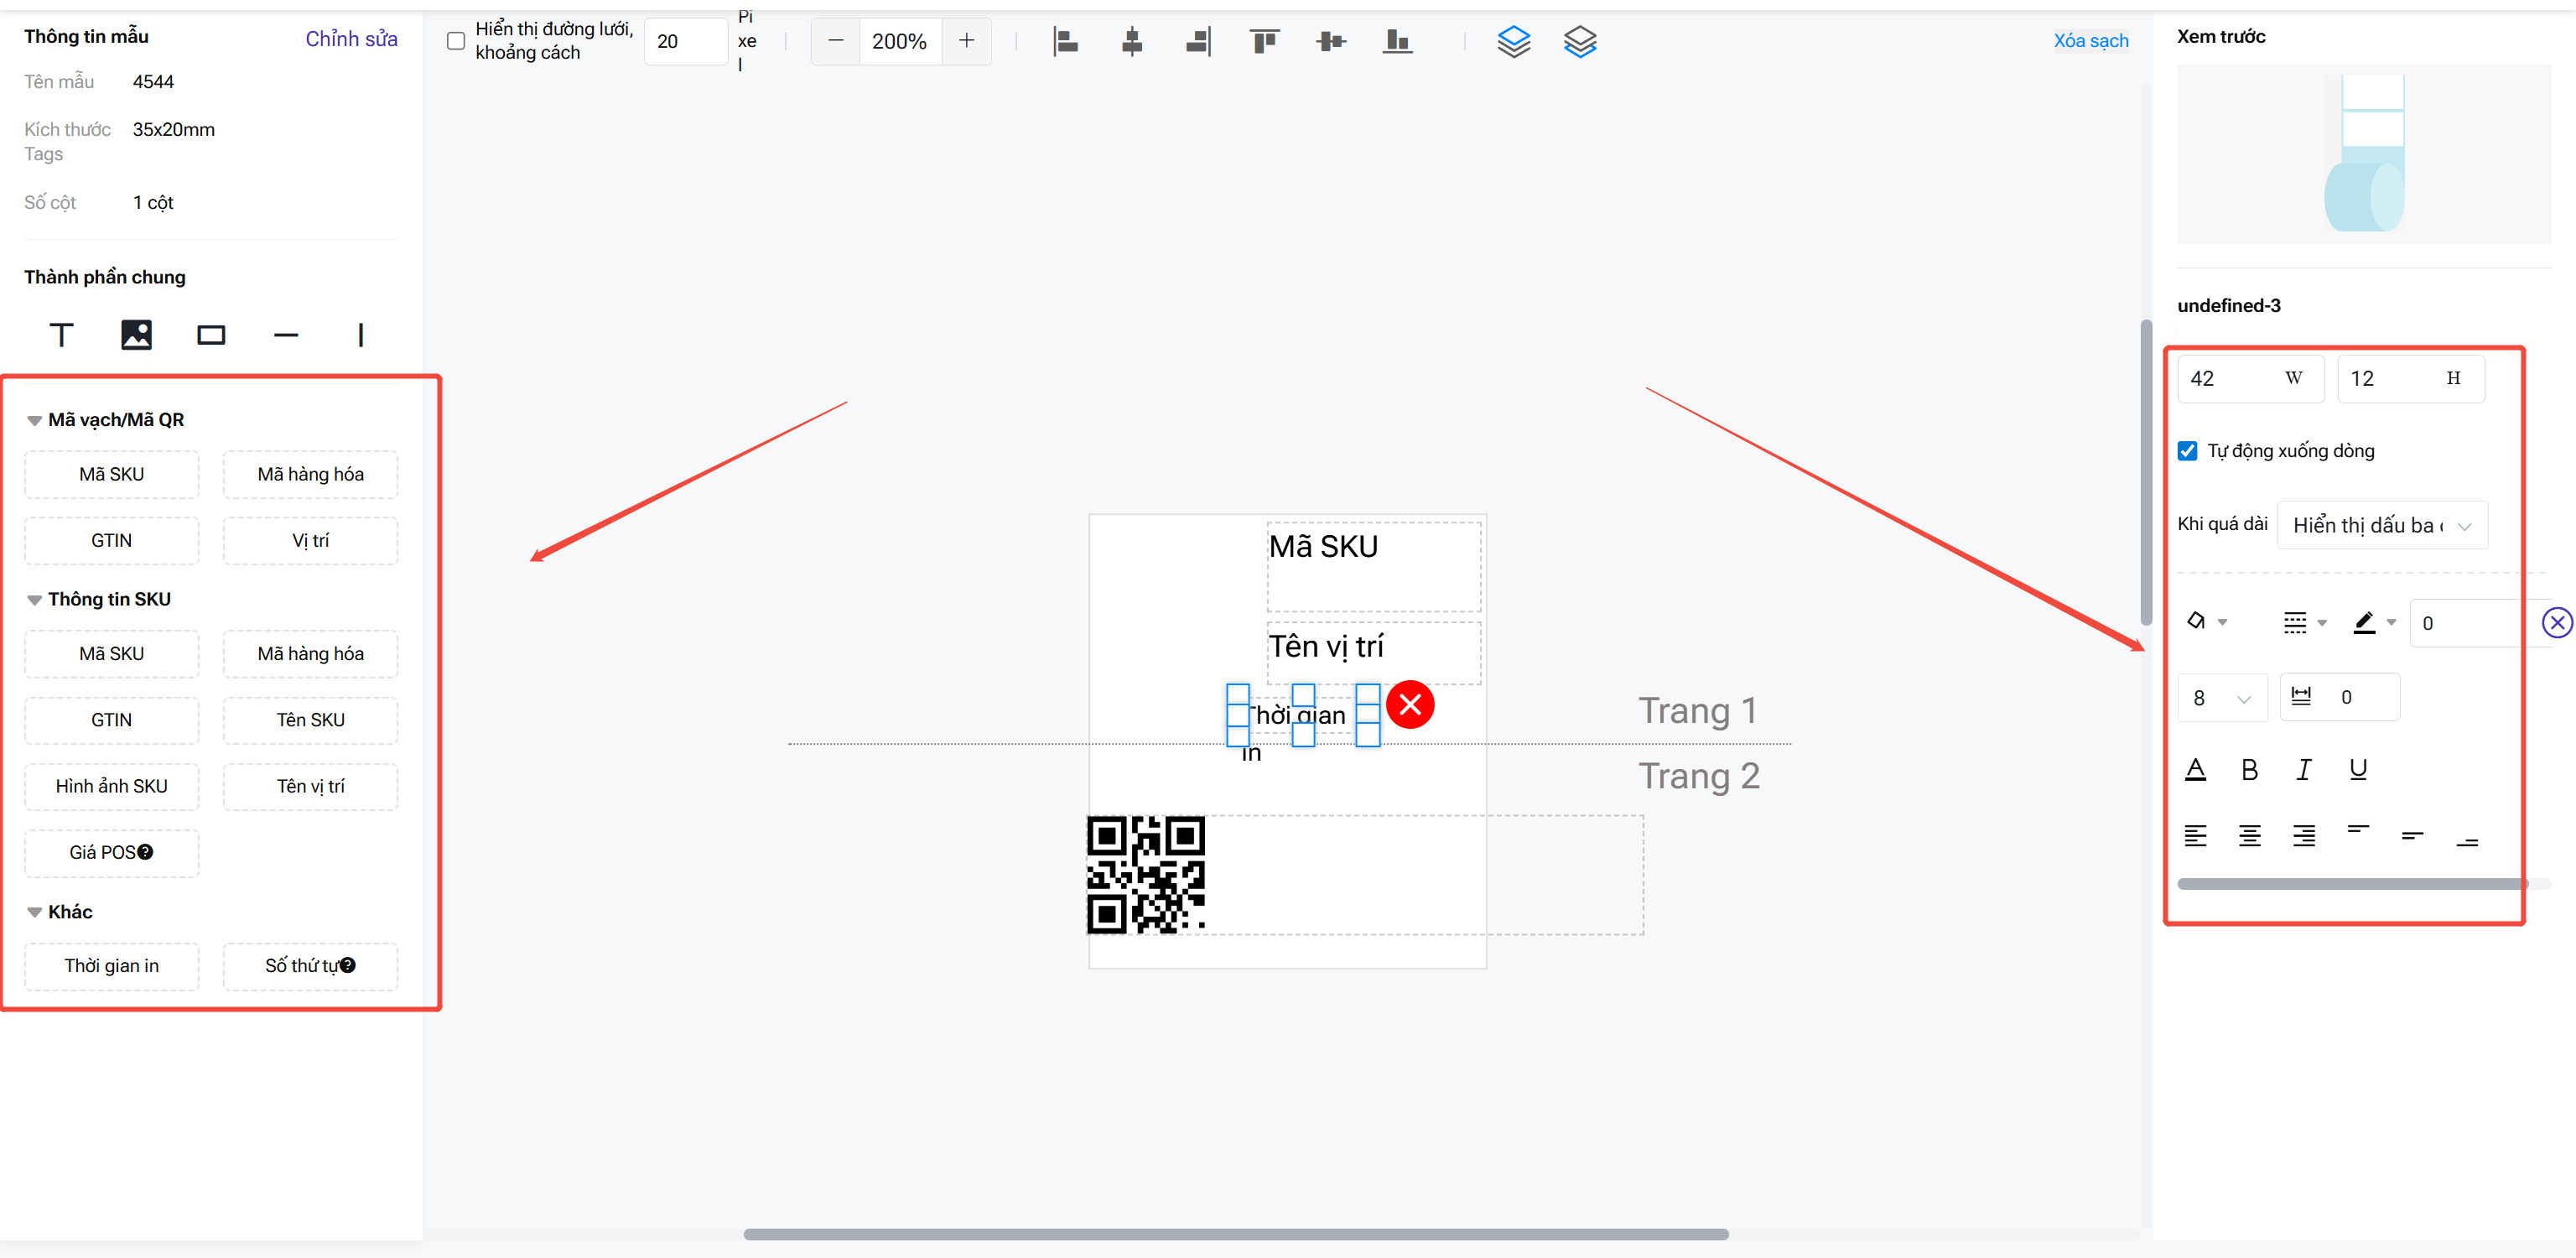Viewport: 2576px width, 1258px height.
Task: Apply bold text formatting
Action: 2249,769
